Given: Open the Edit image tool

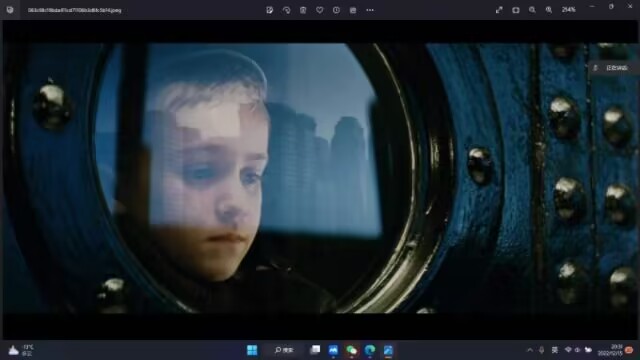Looking at the screenshot, I should click(269, 10).
